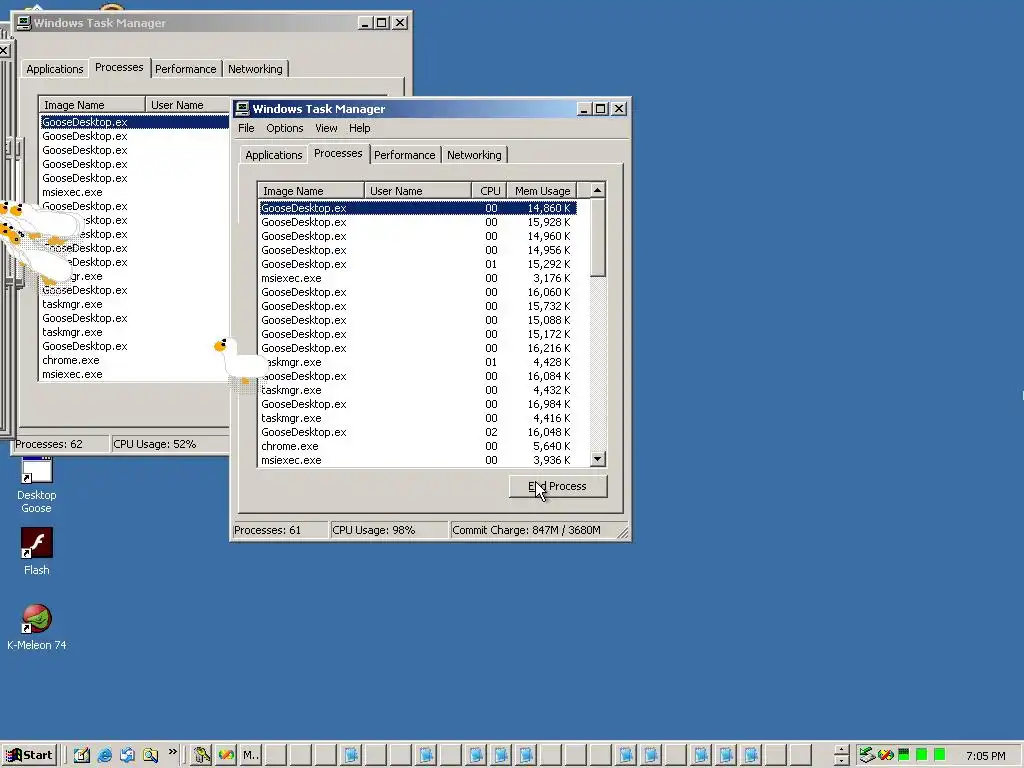Screen dimensions: 1024x768
Task: Select the taskmgr.exe row using 4,432 K
Action: pyautogui.click(x=418, y=390)
